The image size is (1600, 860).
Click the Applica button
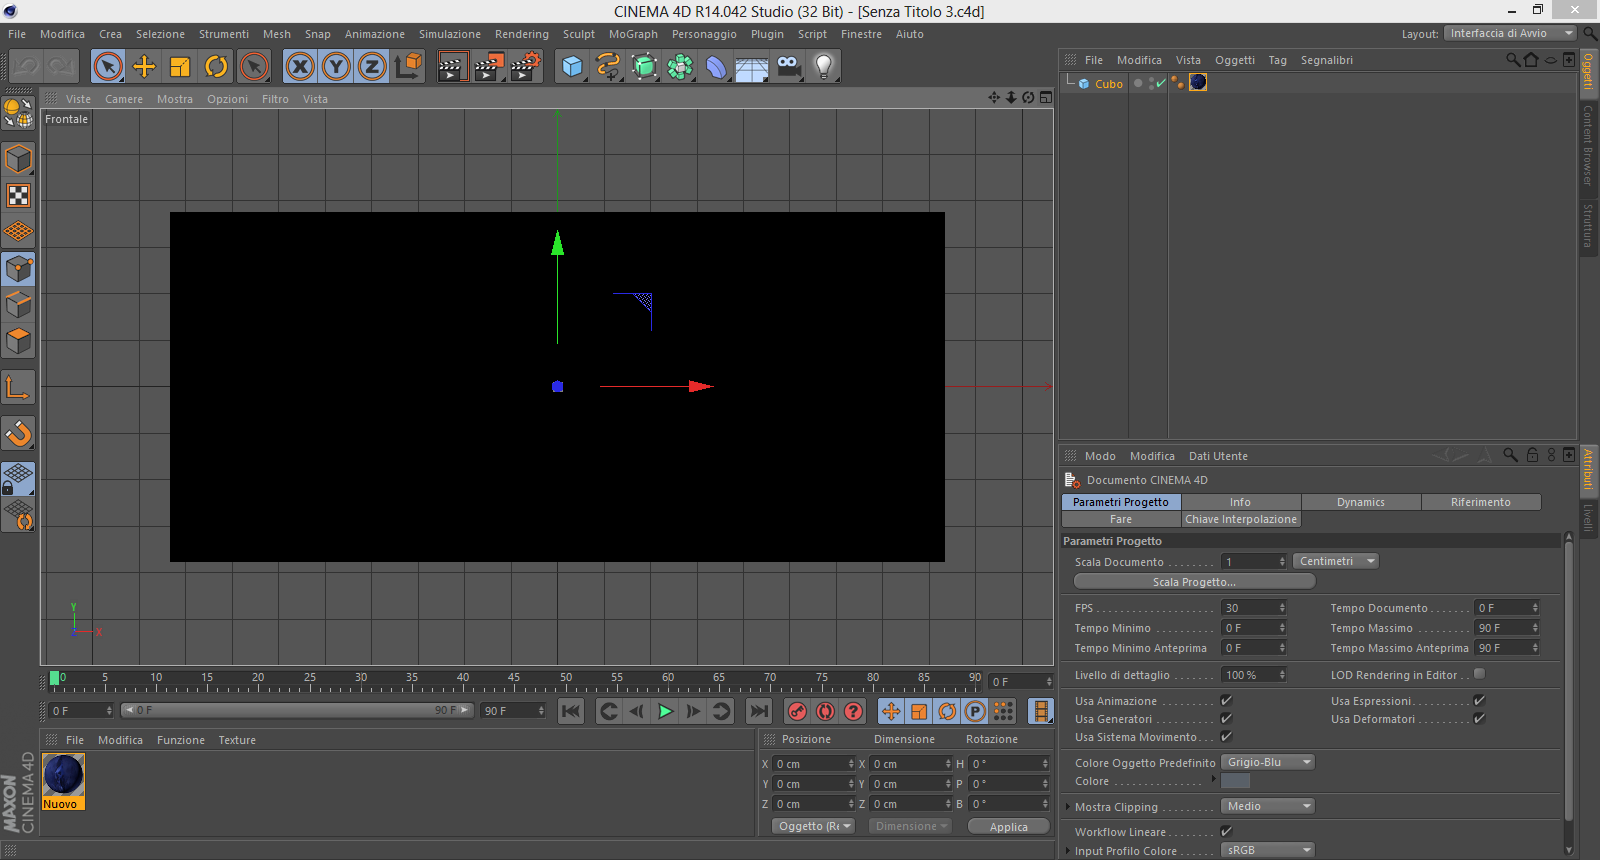tap(1008, 827)
